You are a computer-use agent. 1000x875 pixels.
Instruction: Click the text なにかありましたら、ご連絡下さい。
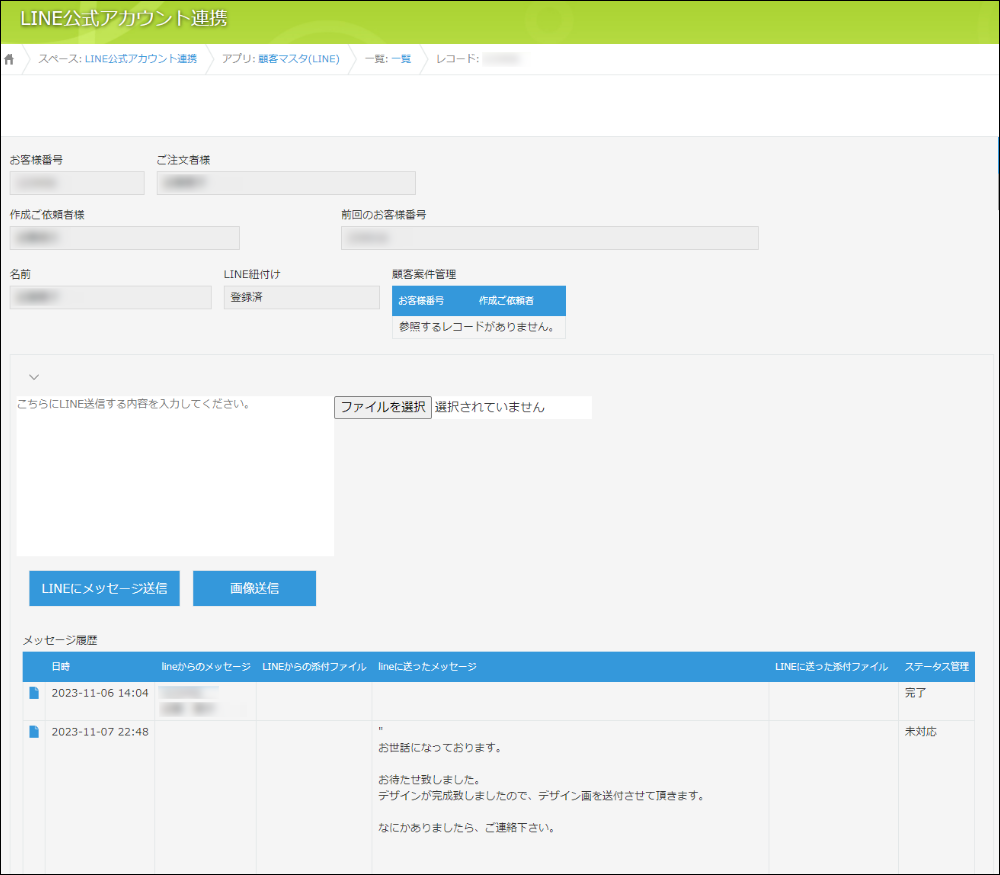coord(466,827)
